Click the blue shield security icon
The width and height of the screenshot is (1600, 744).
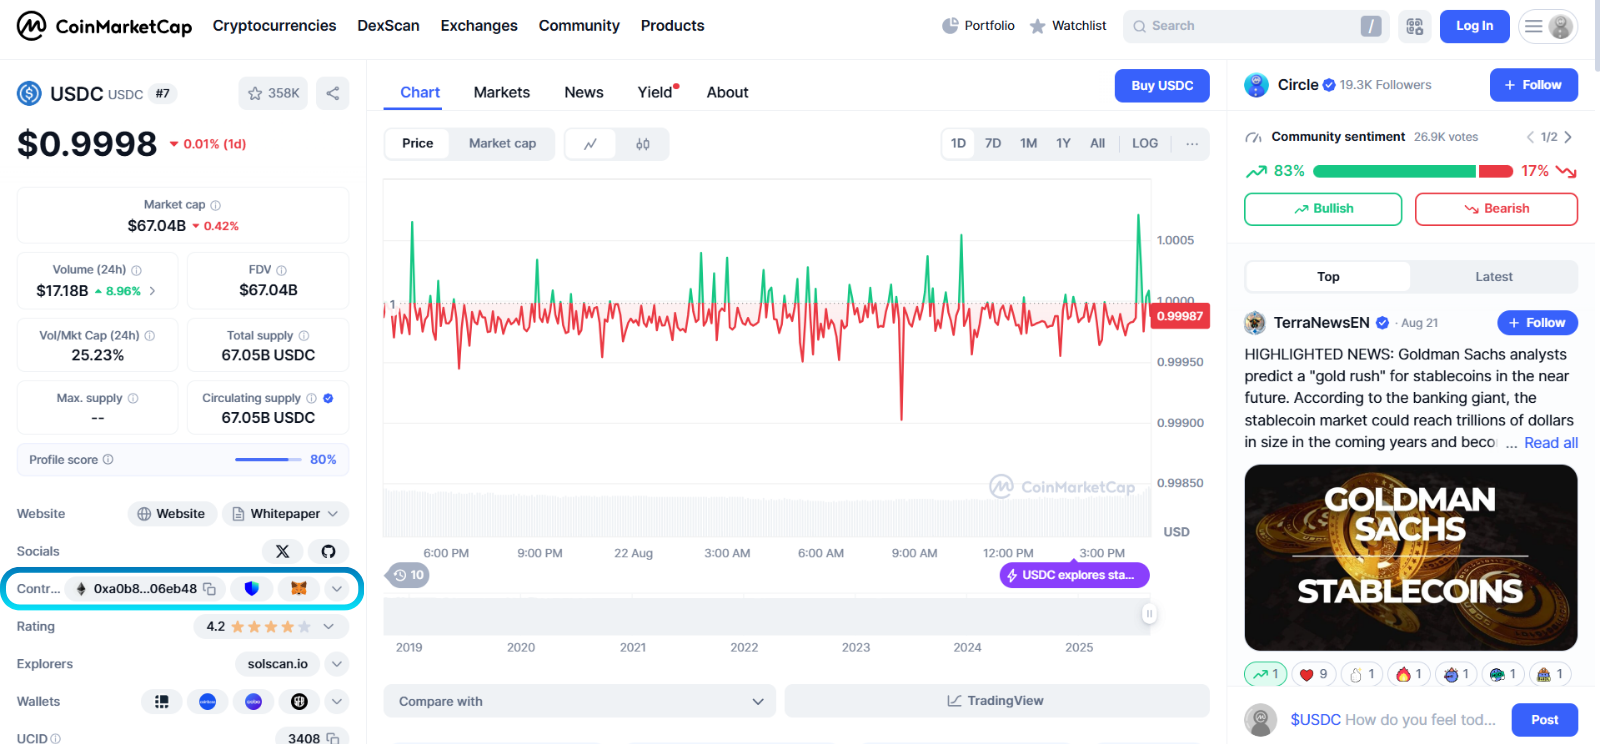pos(252,589)
